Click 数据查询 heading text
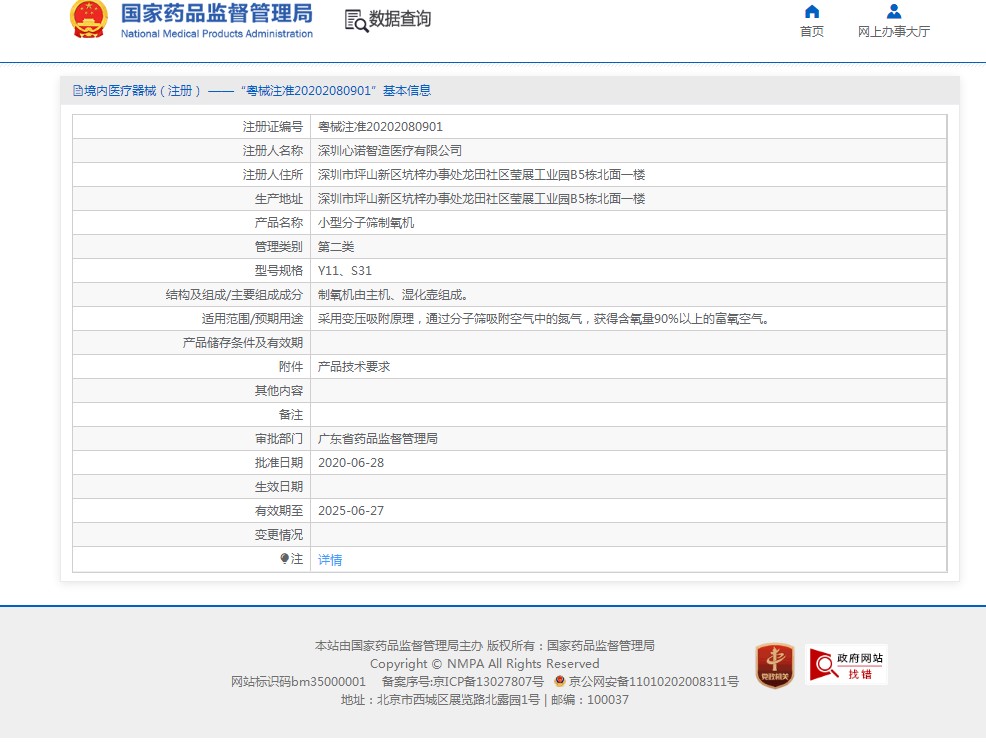 (x=400, y=19)
